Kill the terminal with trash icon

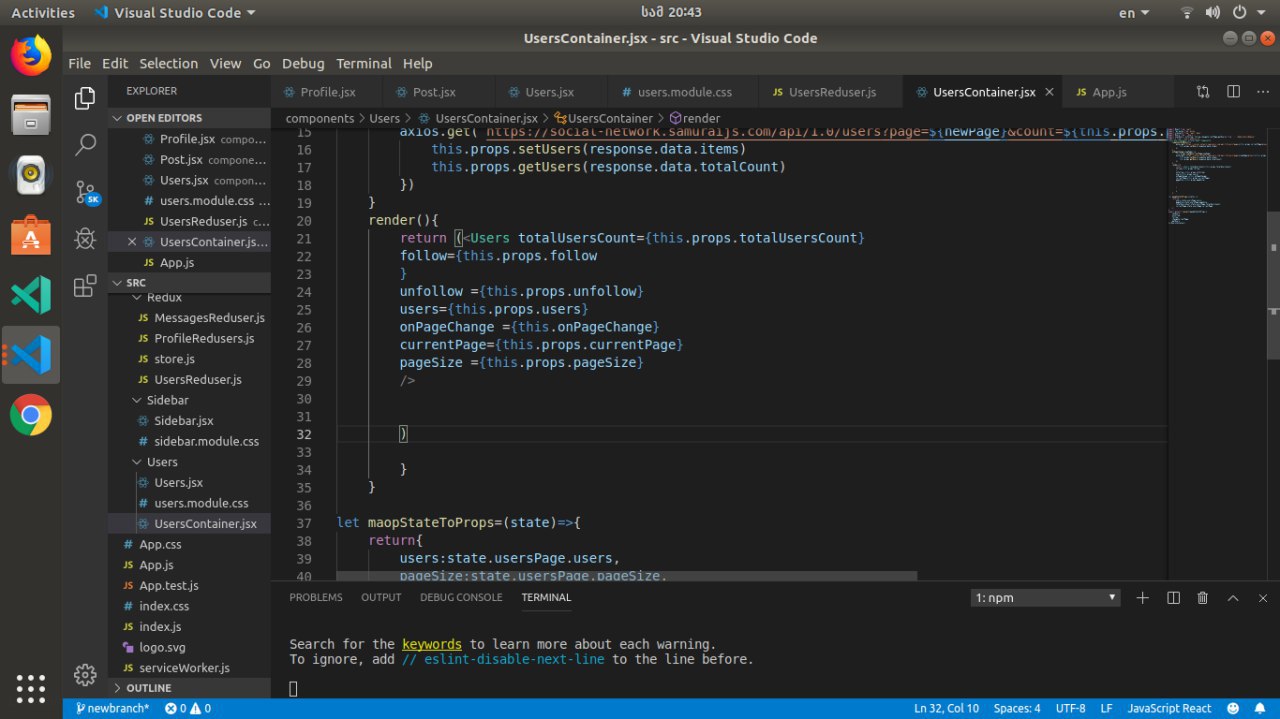[1202, 598]
